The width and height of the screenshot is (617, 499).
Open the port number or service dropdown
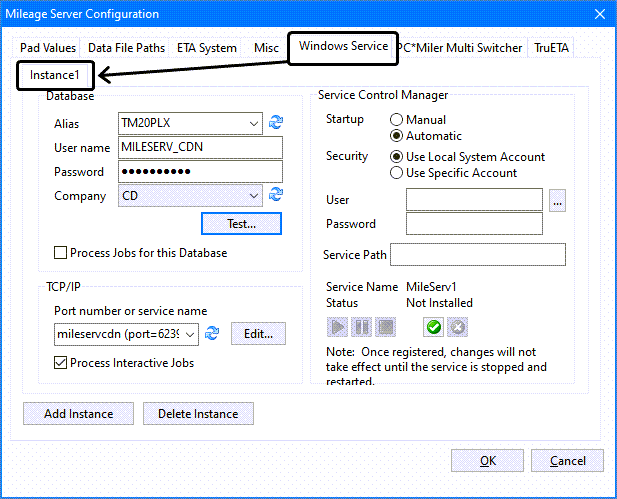pyautogui.click(x=191, y=334)
